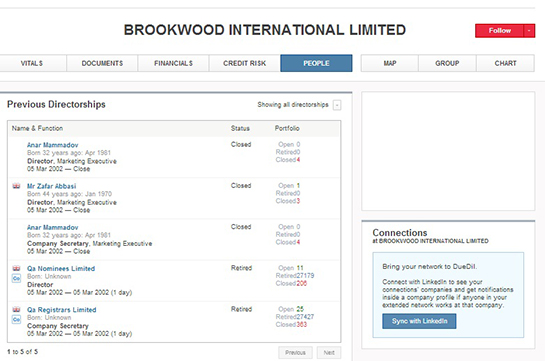
Task: Click the Previous Directorships heading
Action: (x=56, y=104)
